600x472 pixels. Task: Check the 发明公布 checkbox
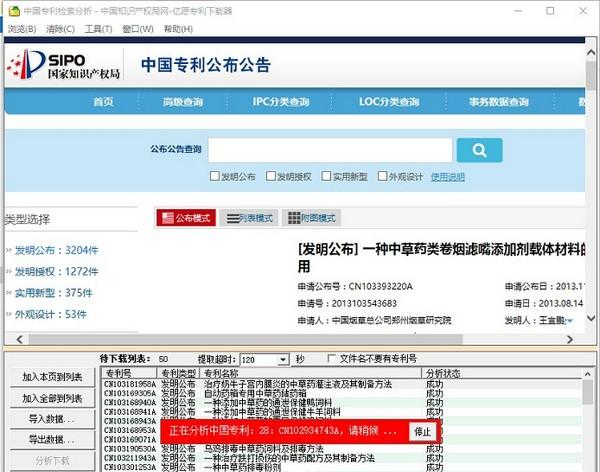point(215,176)
